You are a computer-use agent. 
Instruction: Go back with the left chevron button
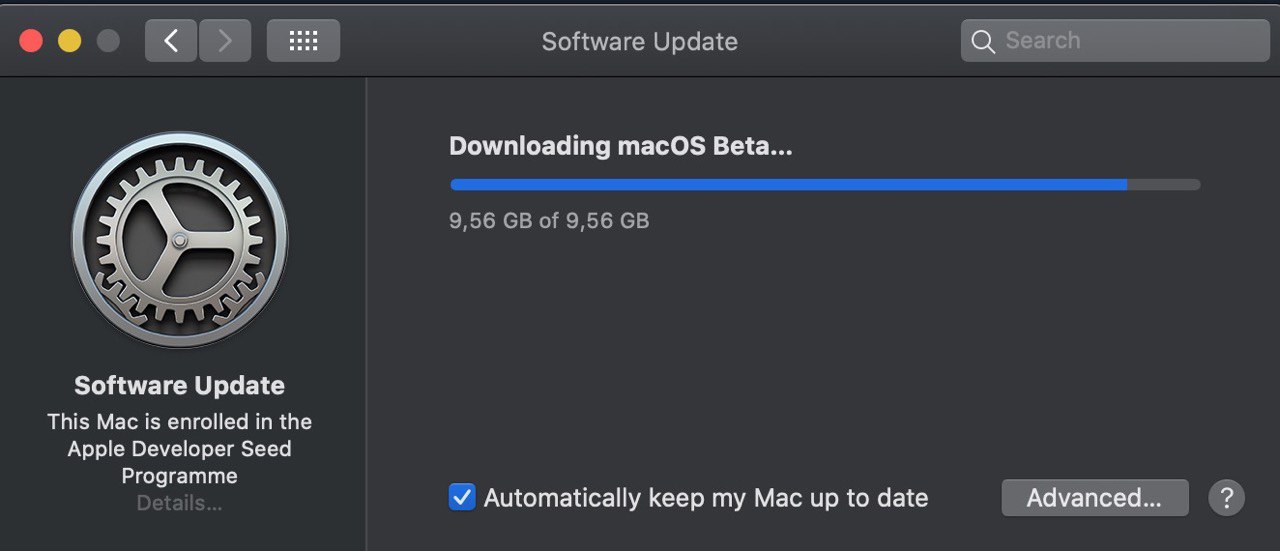(x=171, y=41)
